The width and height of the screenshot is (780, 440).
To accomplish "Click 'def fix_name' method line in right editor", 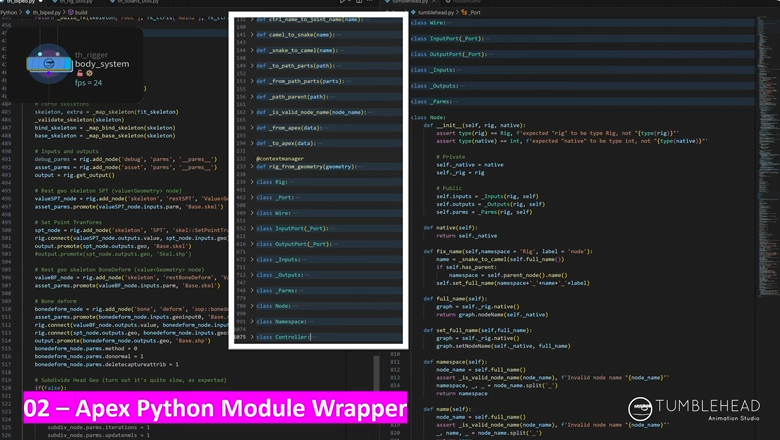I will click(508, 252).
